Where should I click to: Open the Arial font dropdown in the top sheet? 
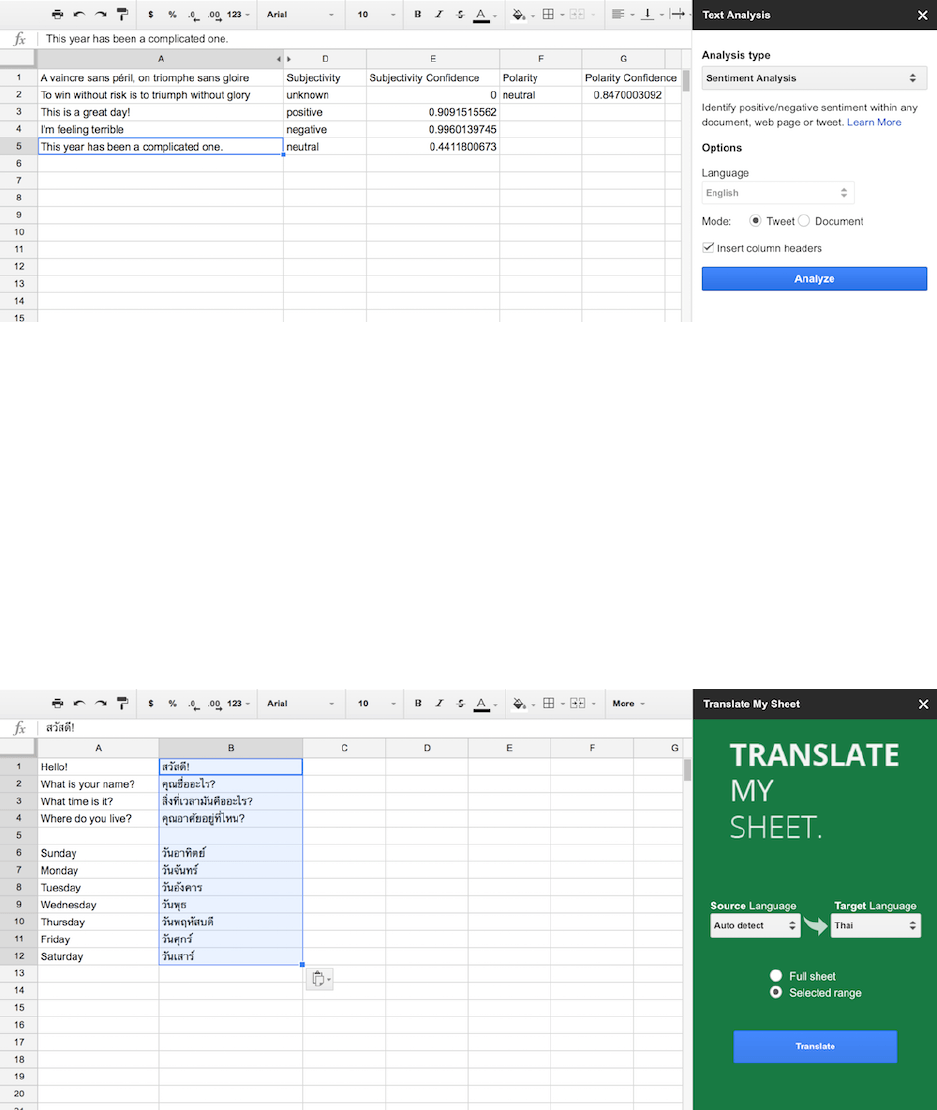pyautogui.click(x=300, y=14)
